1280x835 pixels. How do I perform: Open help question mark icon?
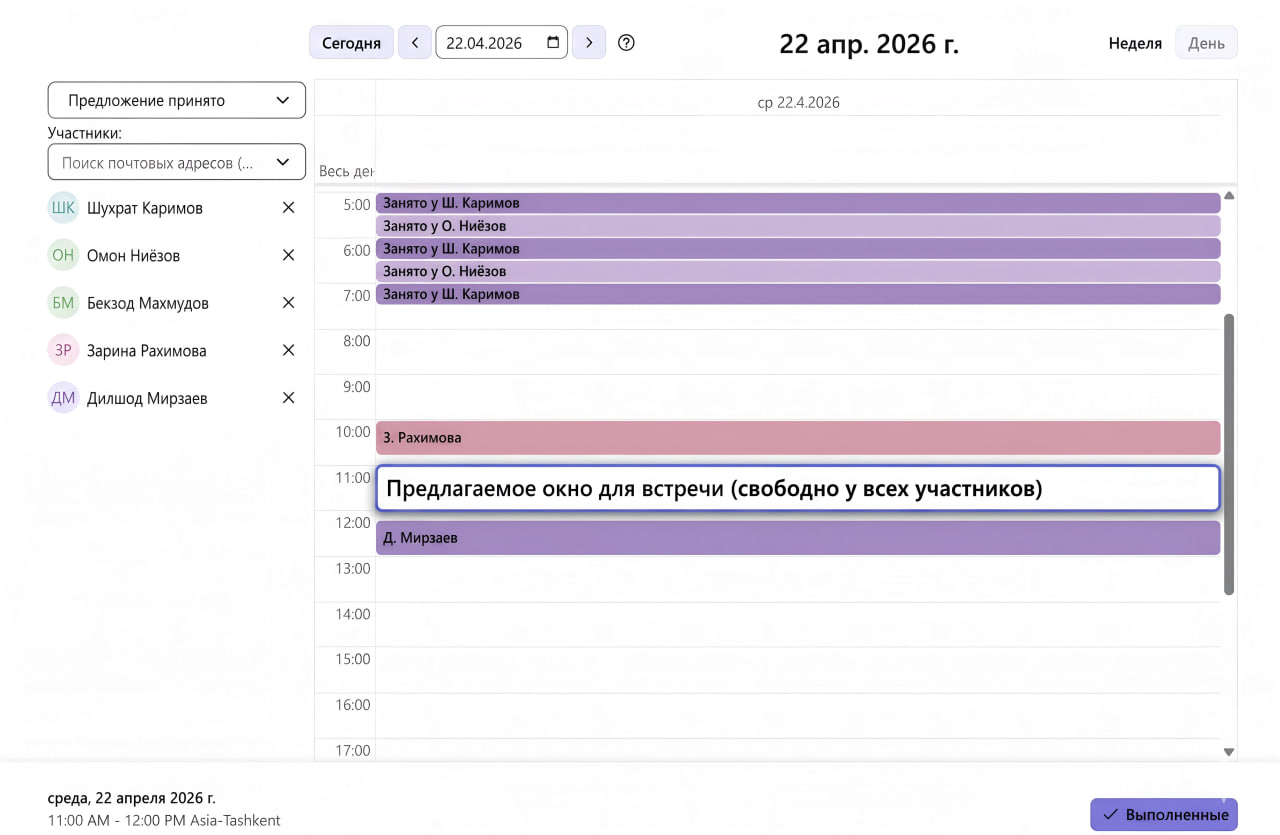click(x=627, y=43)
